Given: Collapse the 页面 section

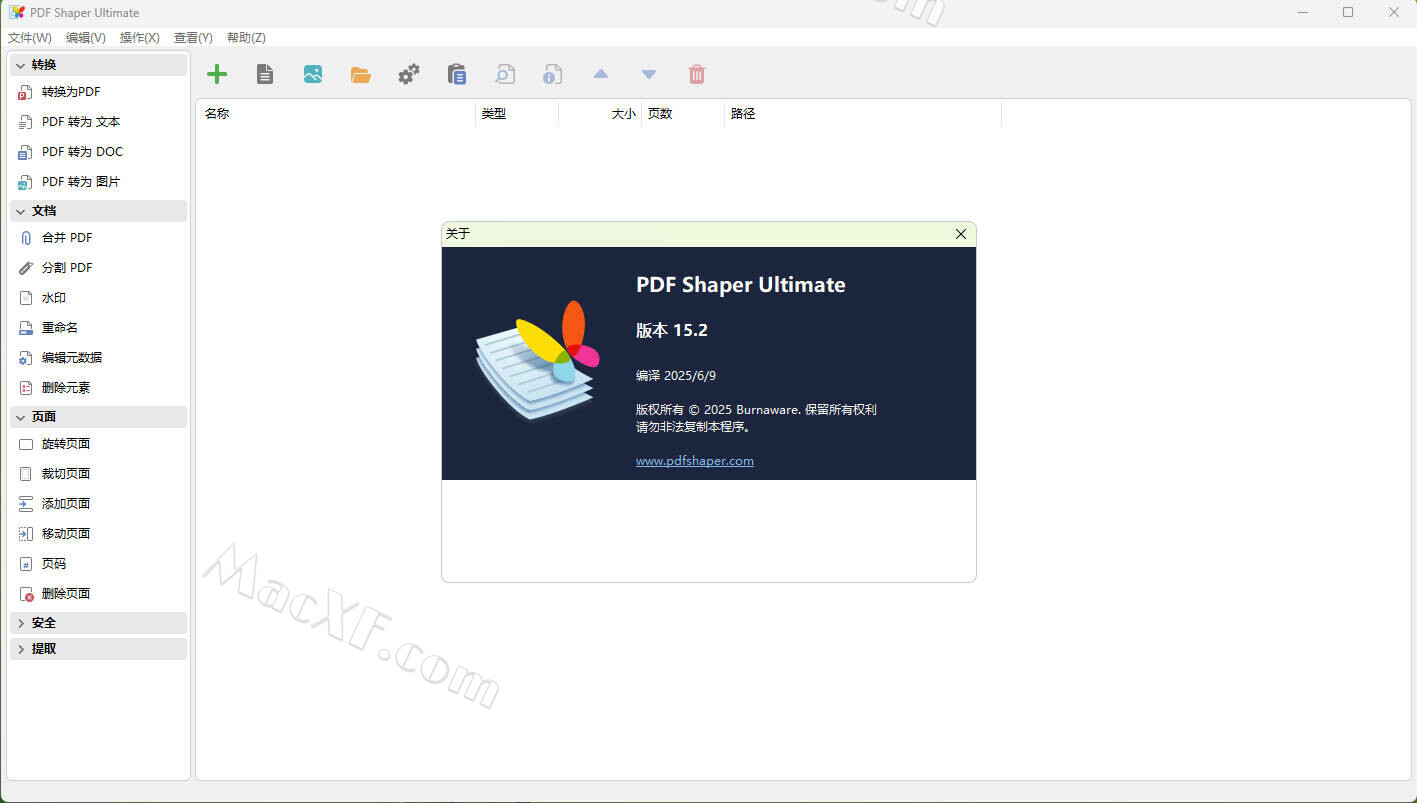Looking at the screenshot, I should click(x=98, y=417).
